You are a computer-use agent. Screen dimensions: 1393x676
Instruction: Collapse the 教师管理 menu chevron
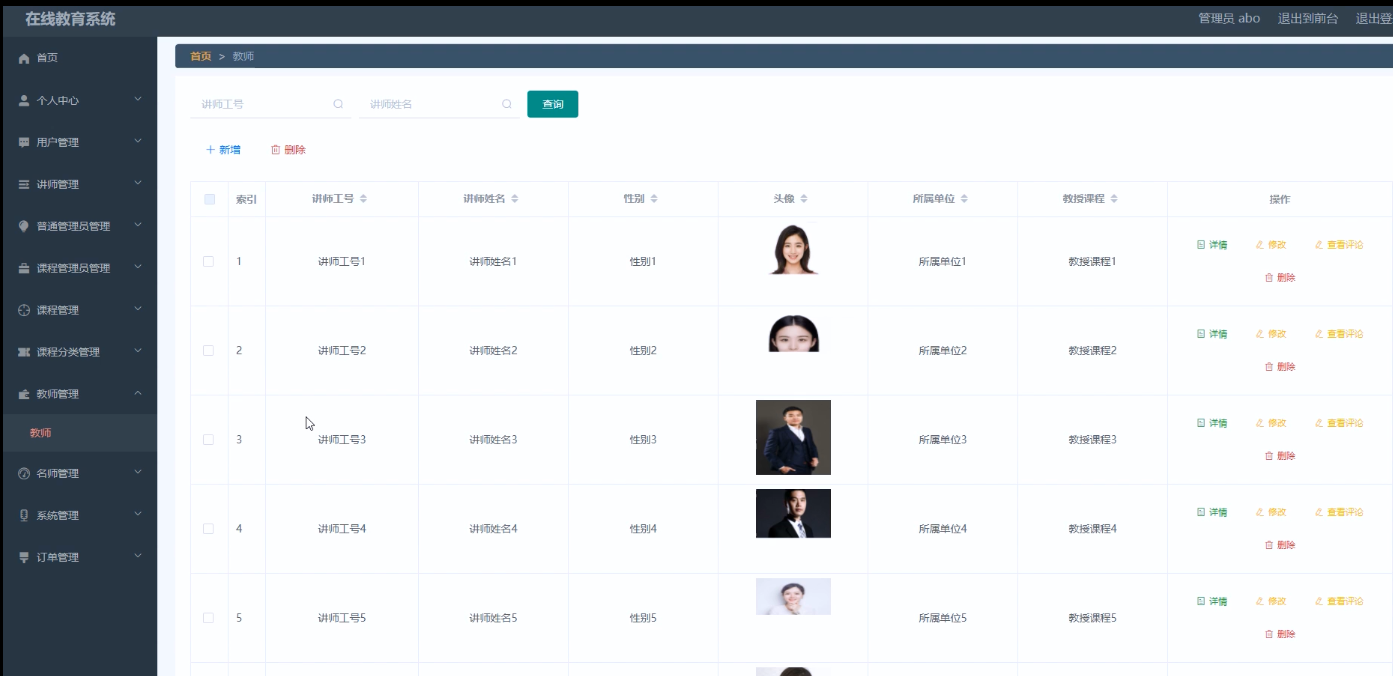pyautogui.click(x=138, y=394)
